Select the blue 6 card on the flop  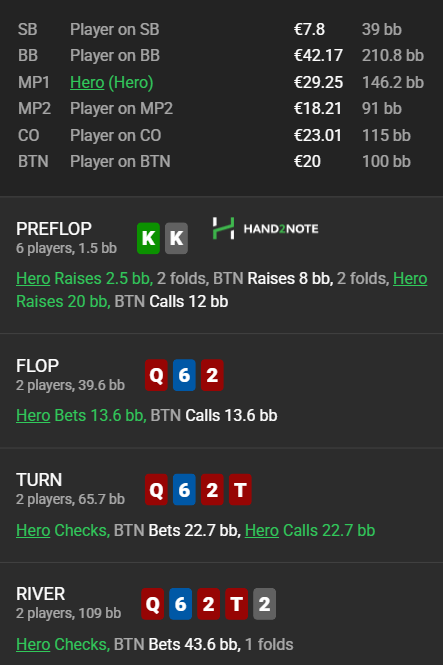pos(184,375)
